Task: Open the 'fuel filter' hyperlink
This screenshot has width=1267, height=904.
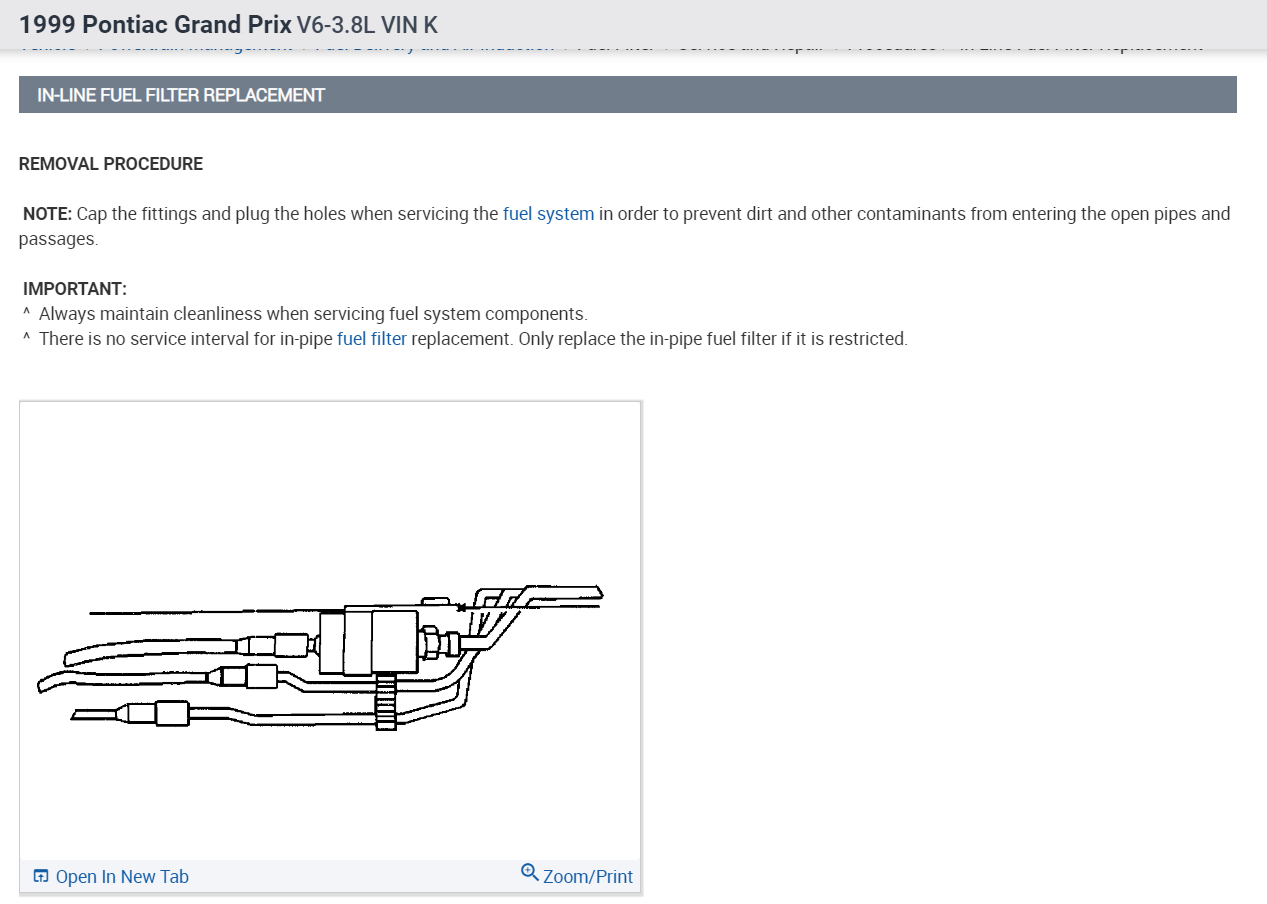Action: pyautogui.click(x=372, y=338)
